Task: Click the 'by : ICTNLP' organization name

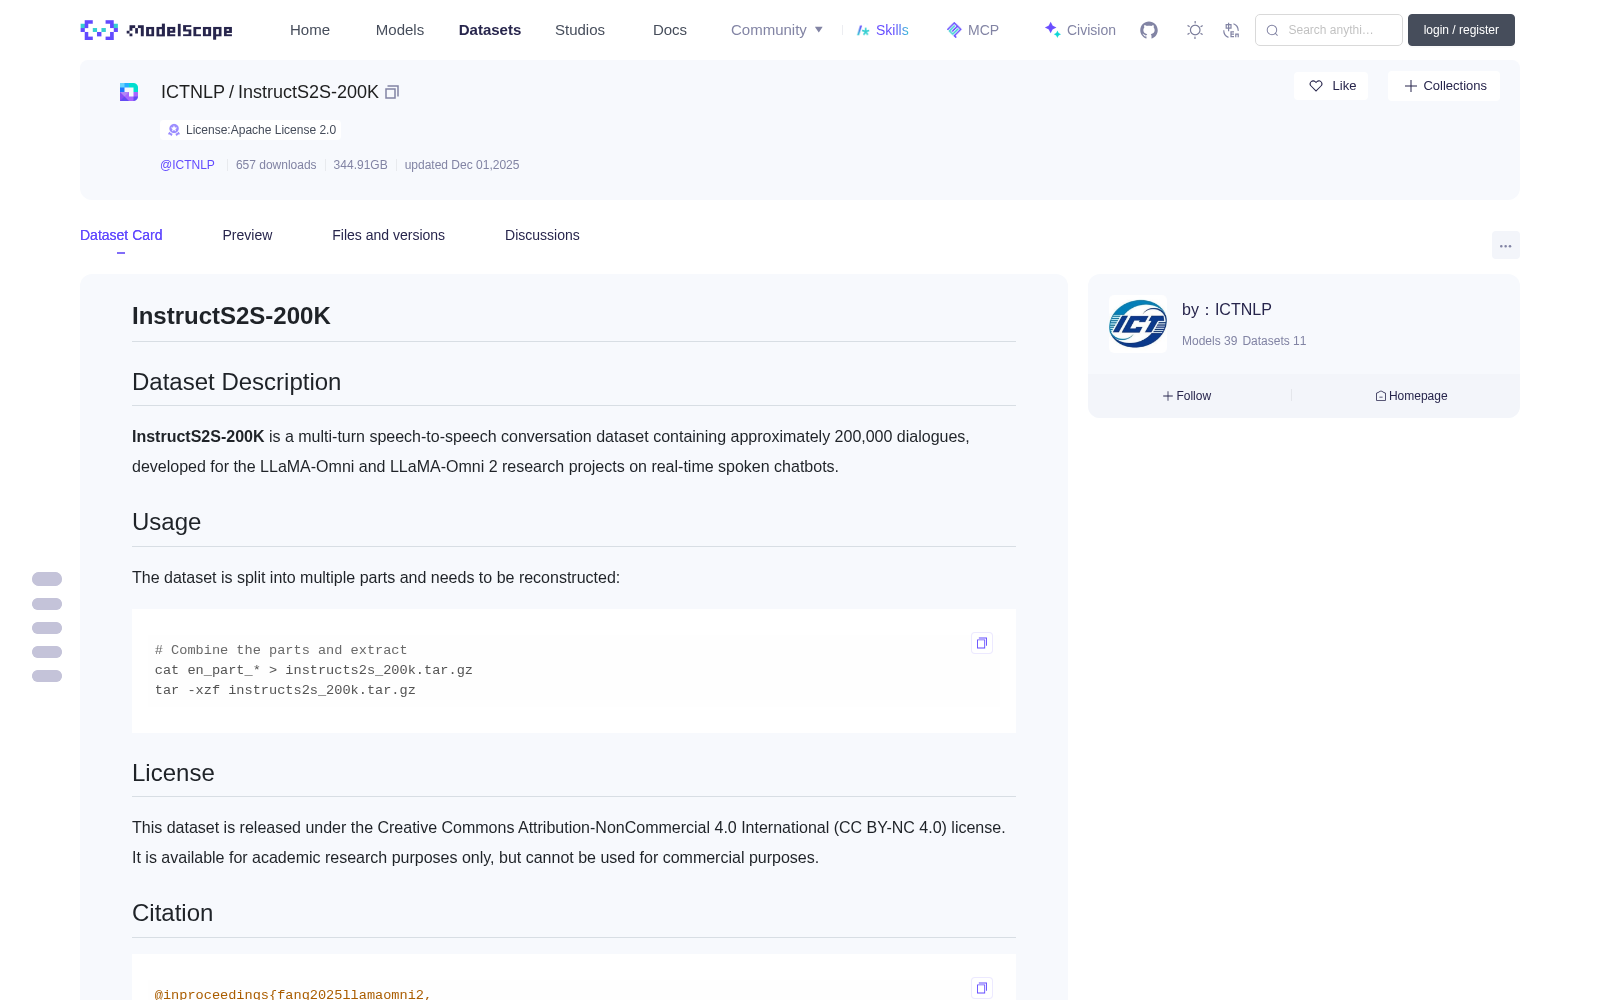Action: pos(1227,310)
